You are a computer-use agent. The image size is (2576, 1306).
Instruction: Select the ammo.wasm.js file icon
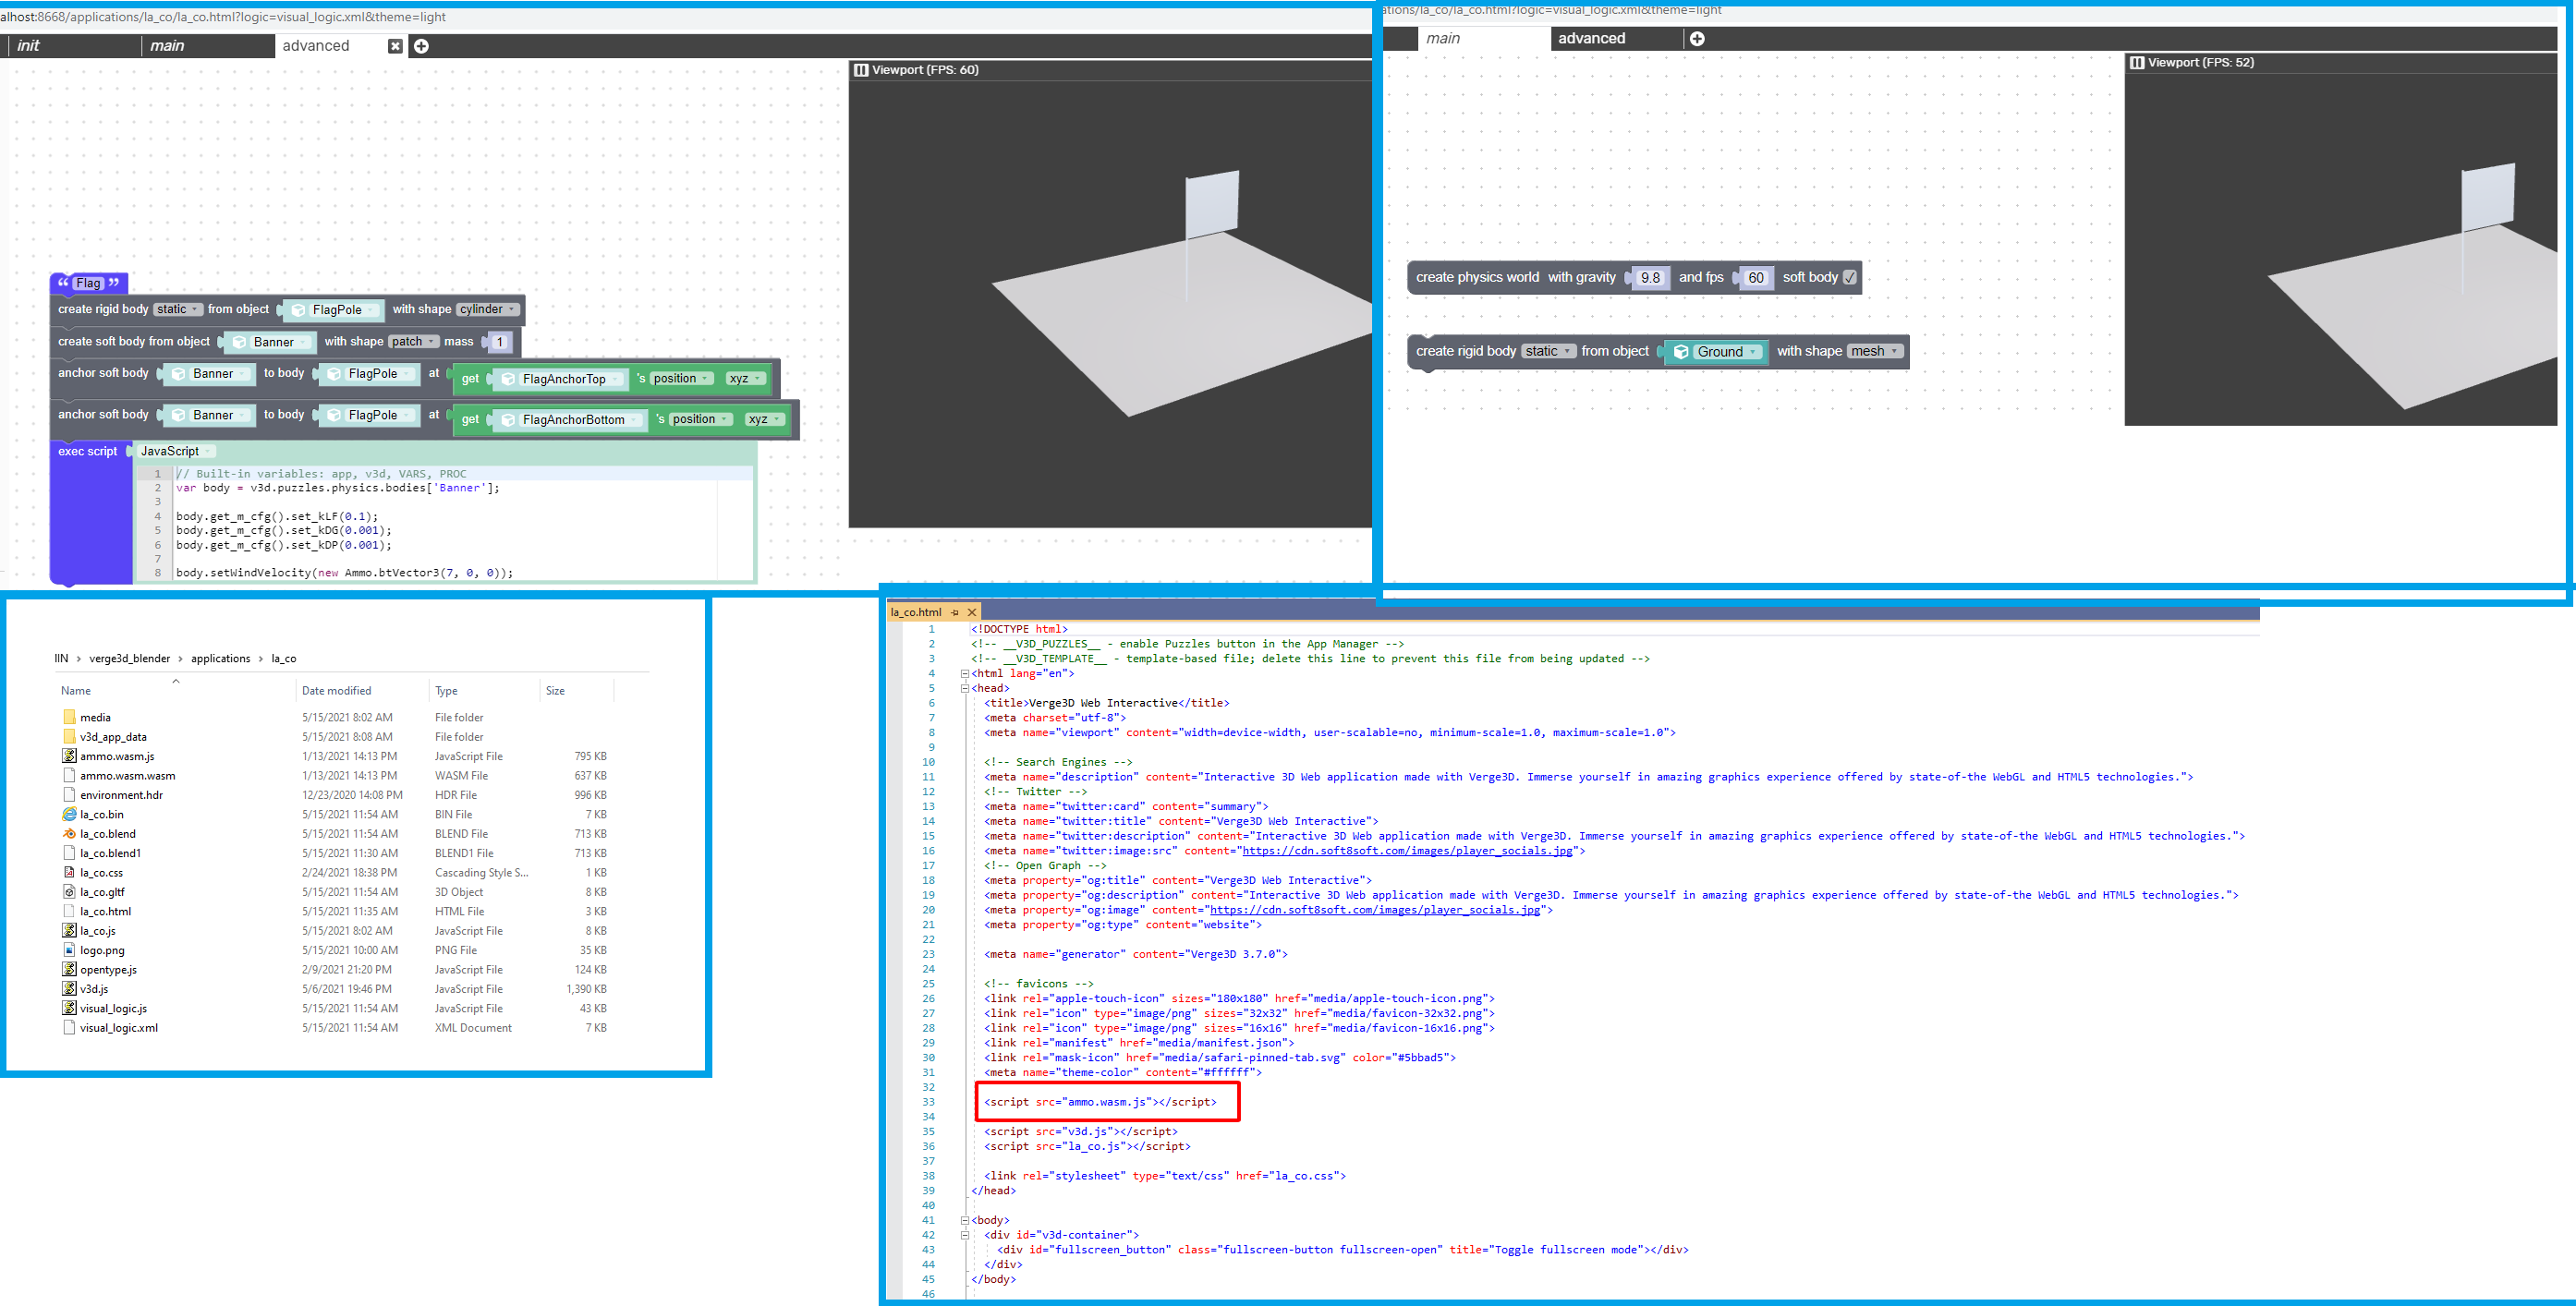[69, 756]
